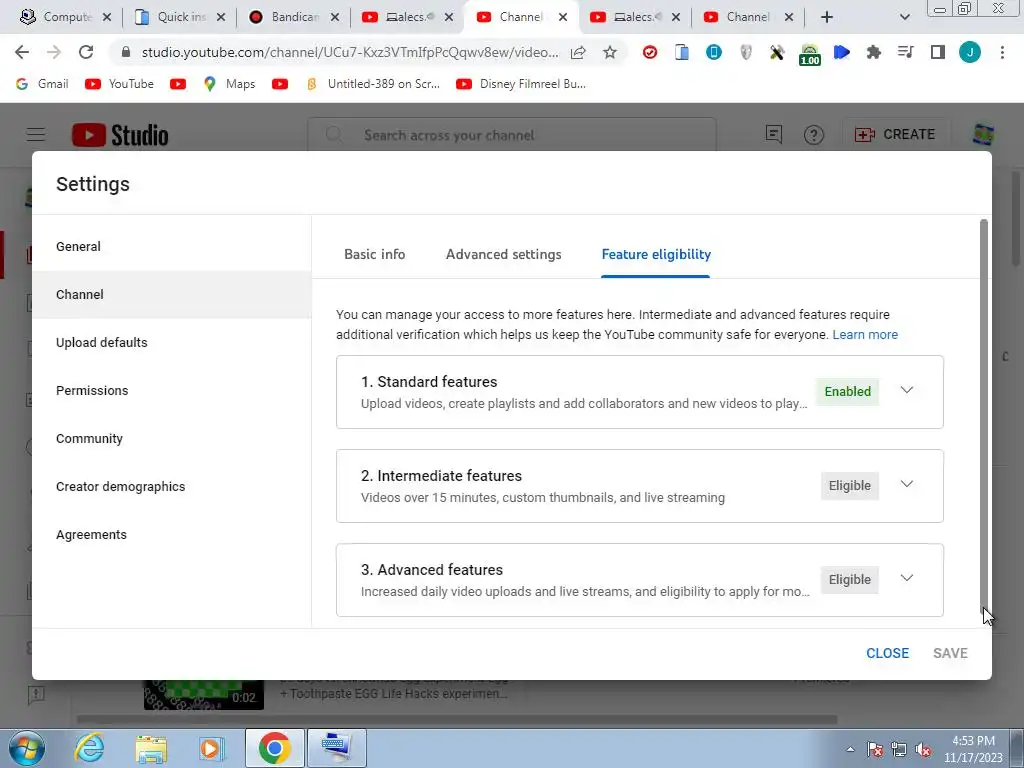Open File Explorer from taskbar
Screen dimensions: 1024x768
(151, 748)
